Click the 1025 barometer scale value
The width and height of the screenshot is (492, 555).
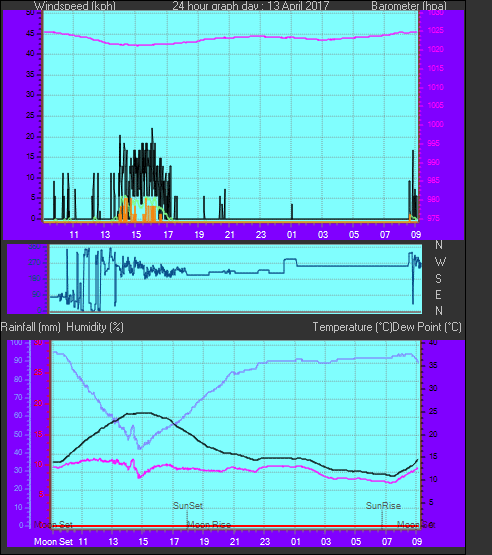pyautogui.click(x=435, y=30)
